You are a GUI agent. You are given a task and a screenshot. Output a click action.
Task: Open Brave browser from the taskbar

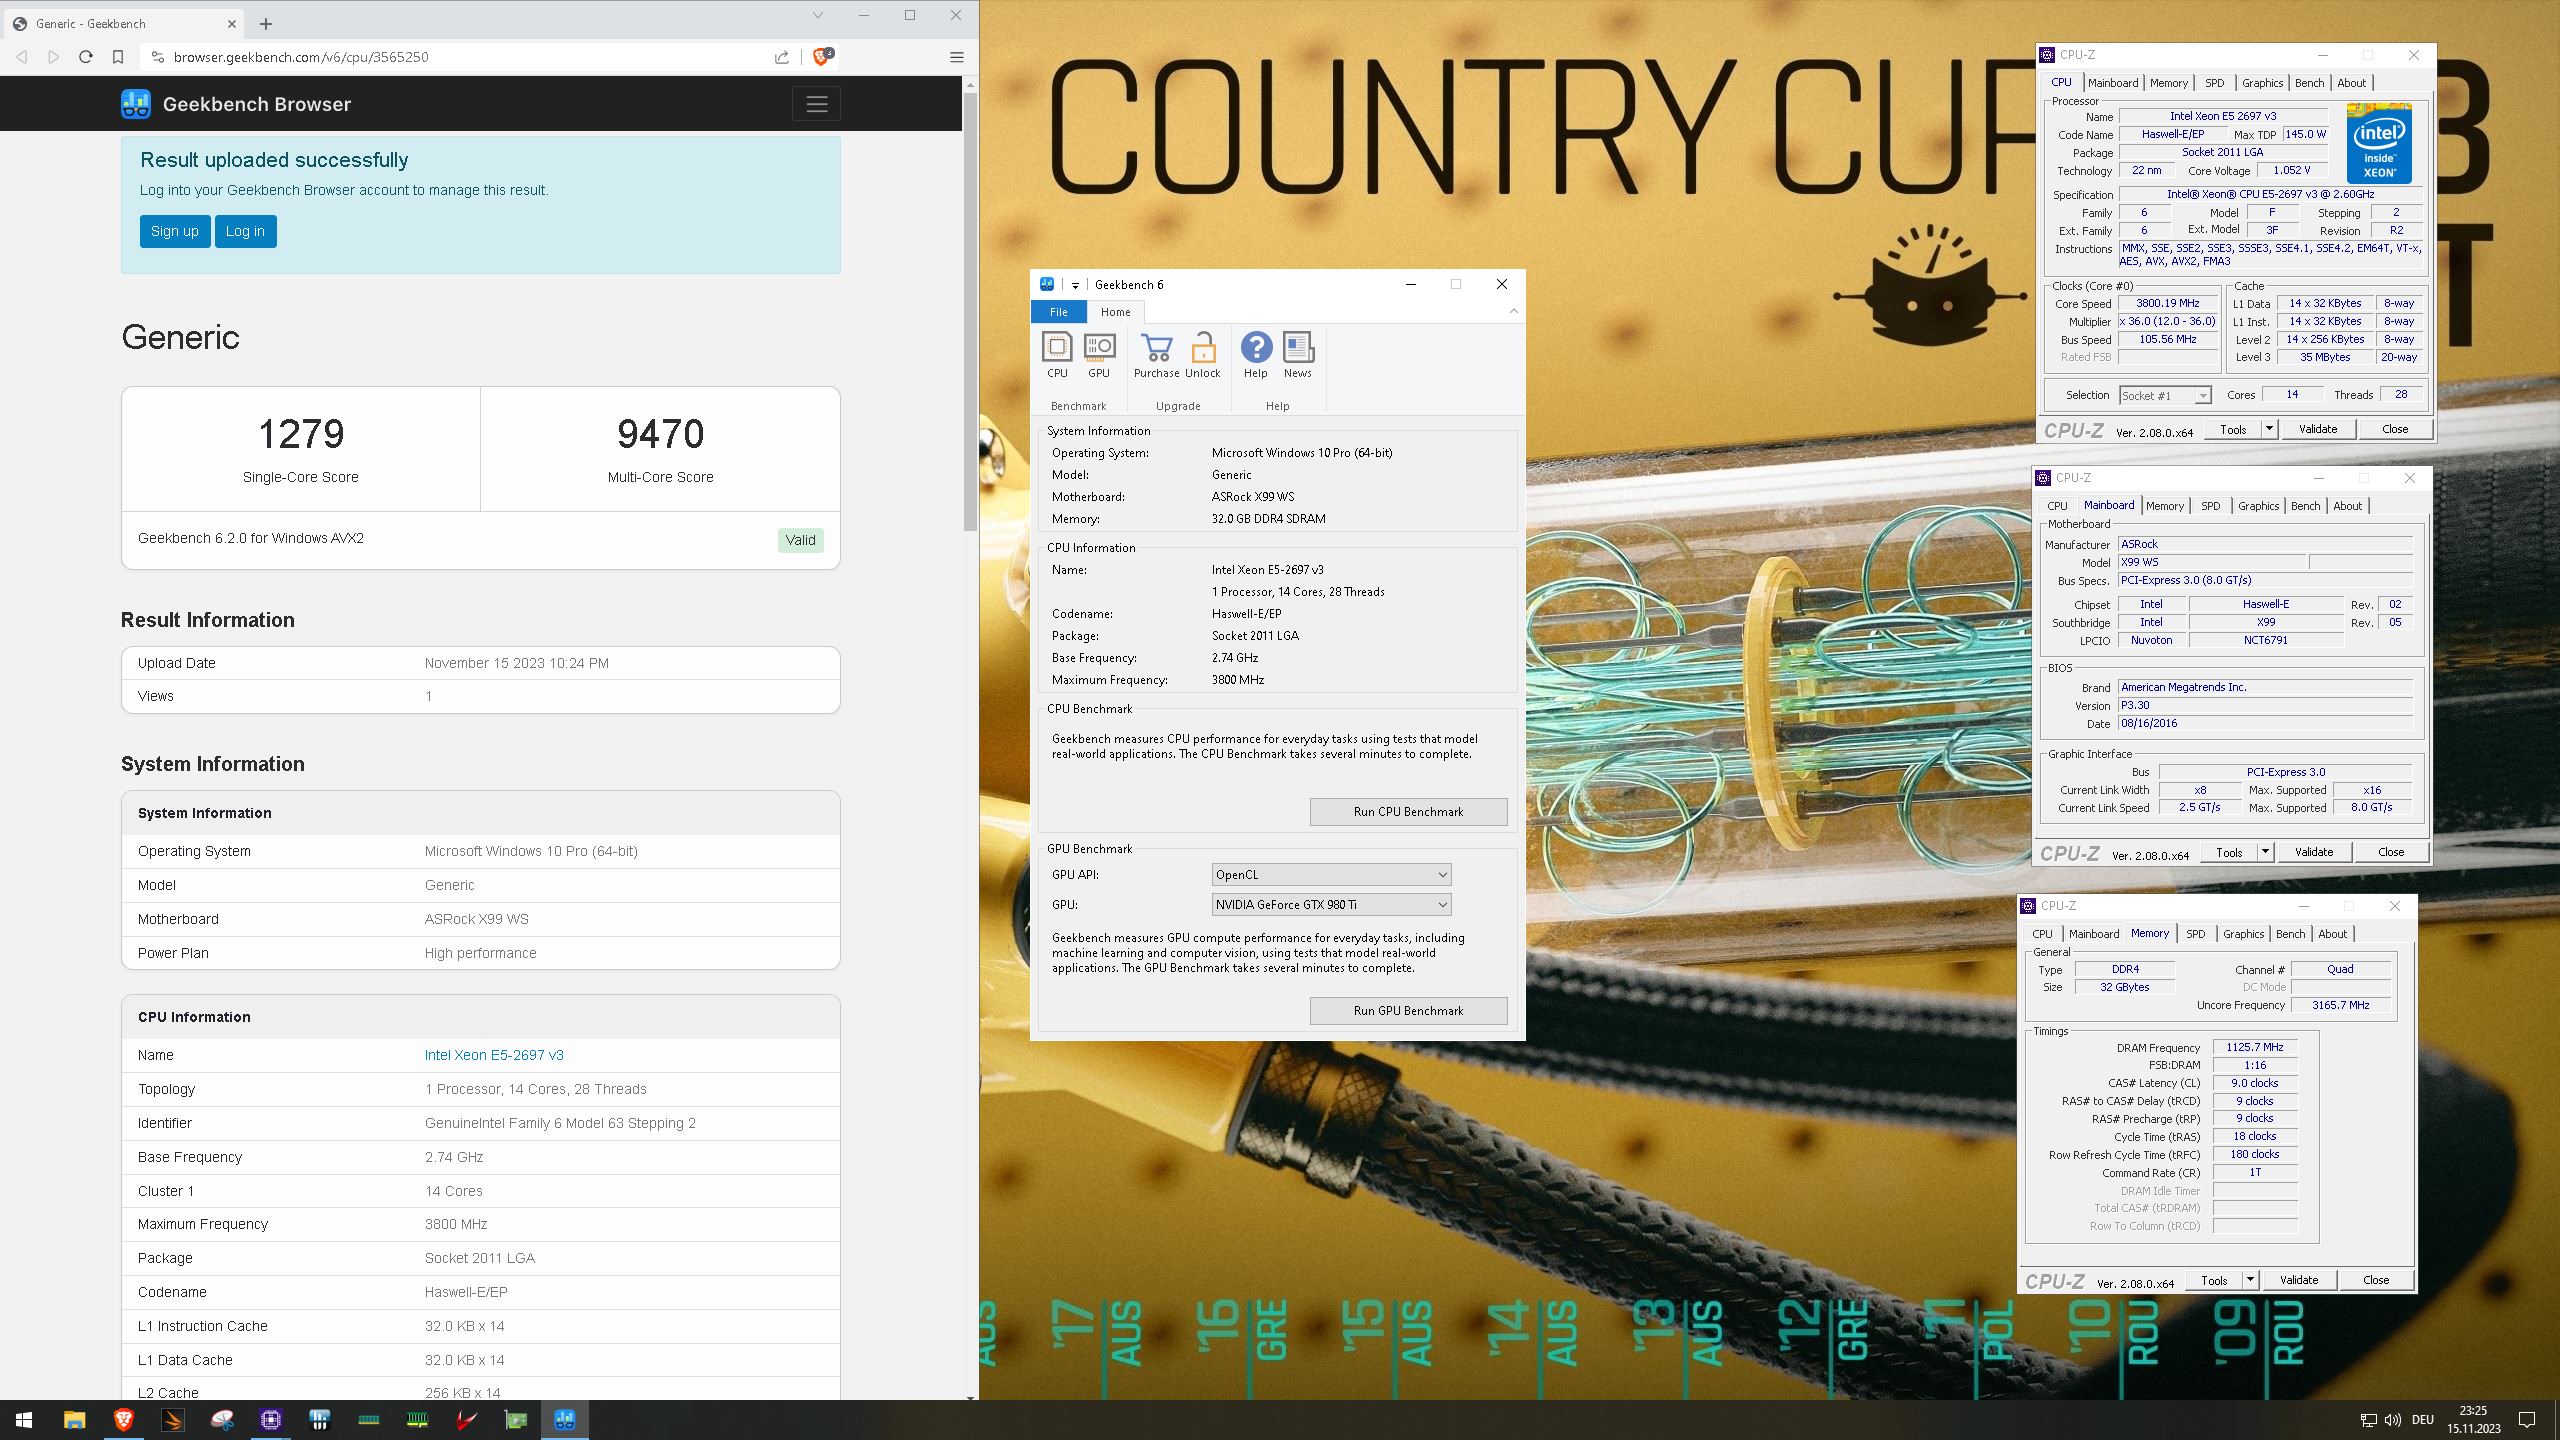(123, 1420)
